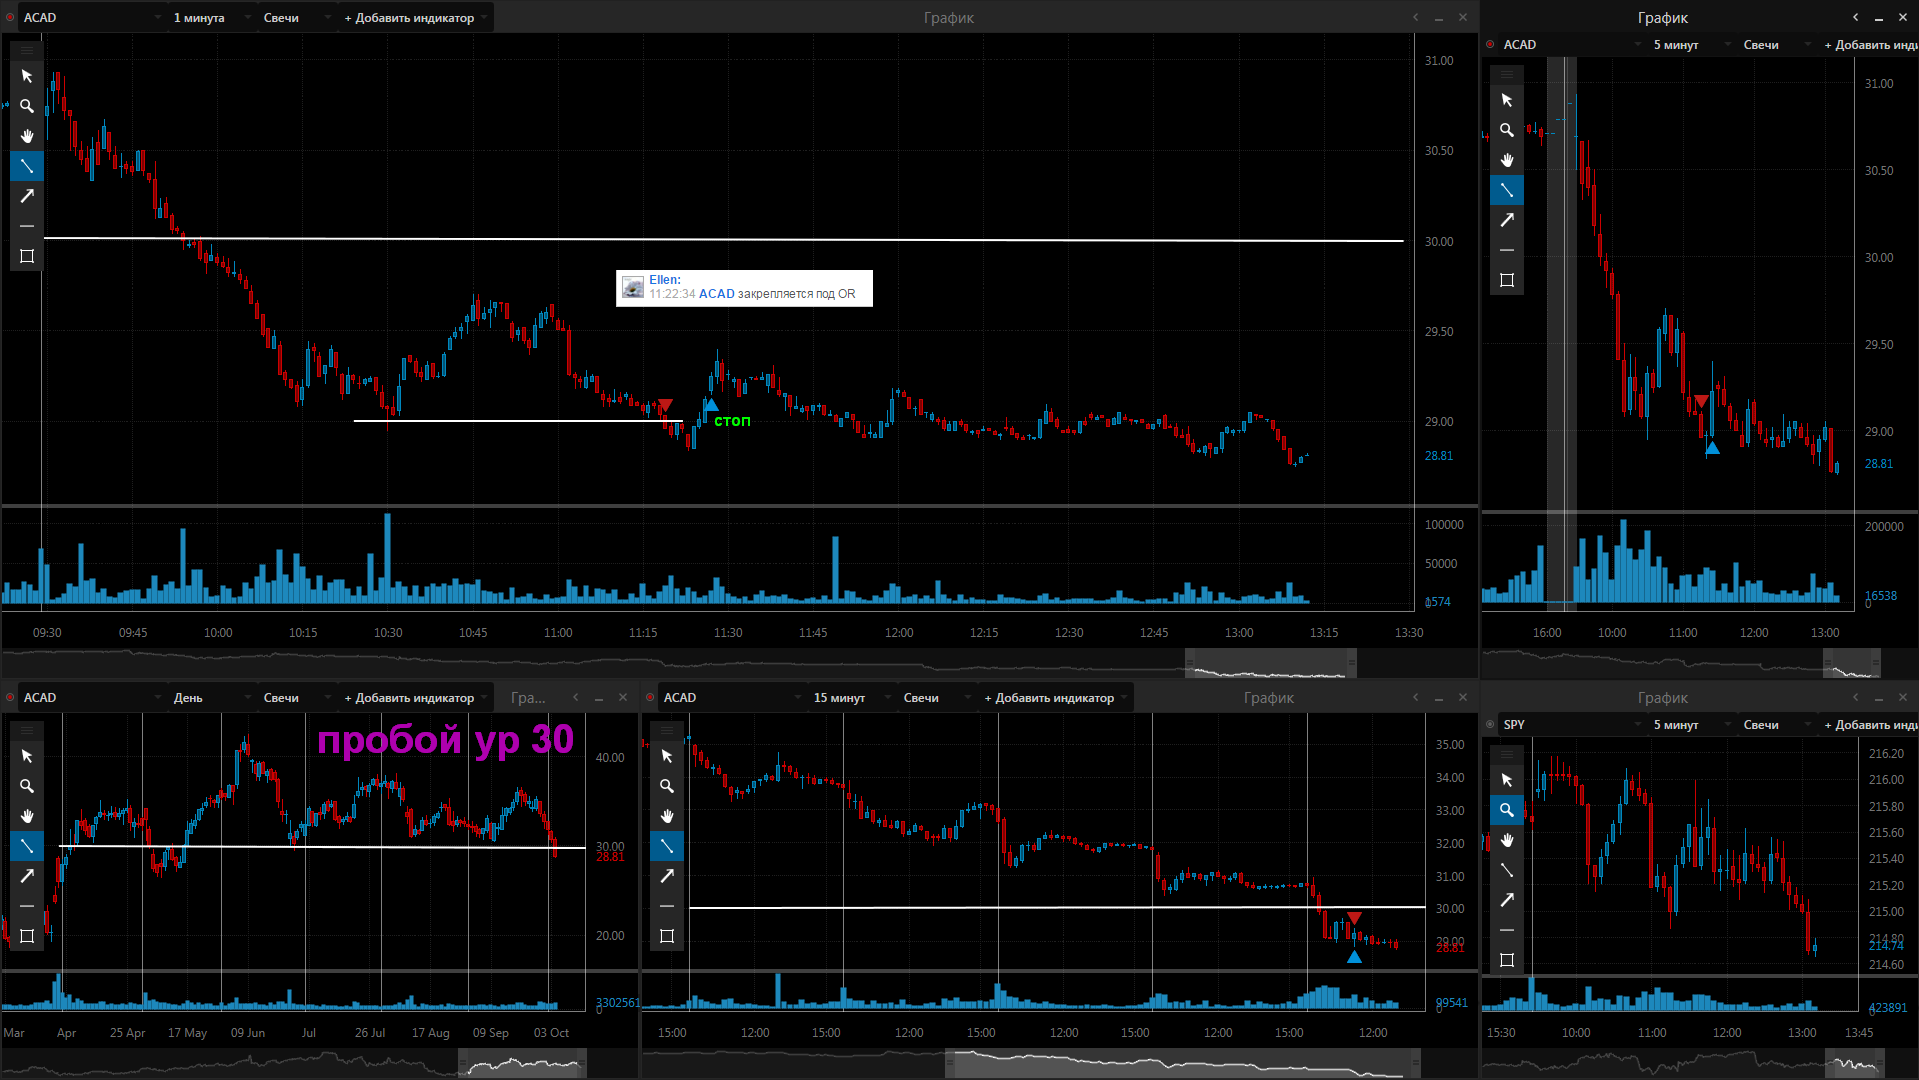Select hand pan tool in ACAD 15-minute chart
1919x1080 pixels.
click(667, 816)
